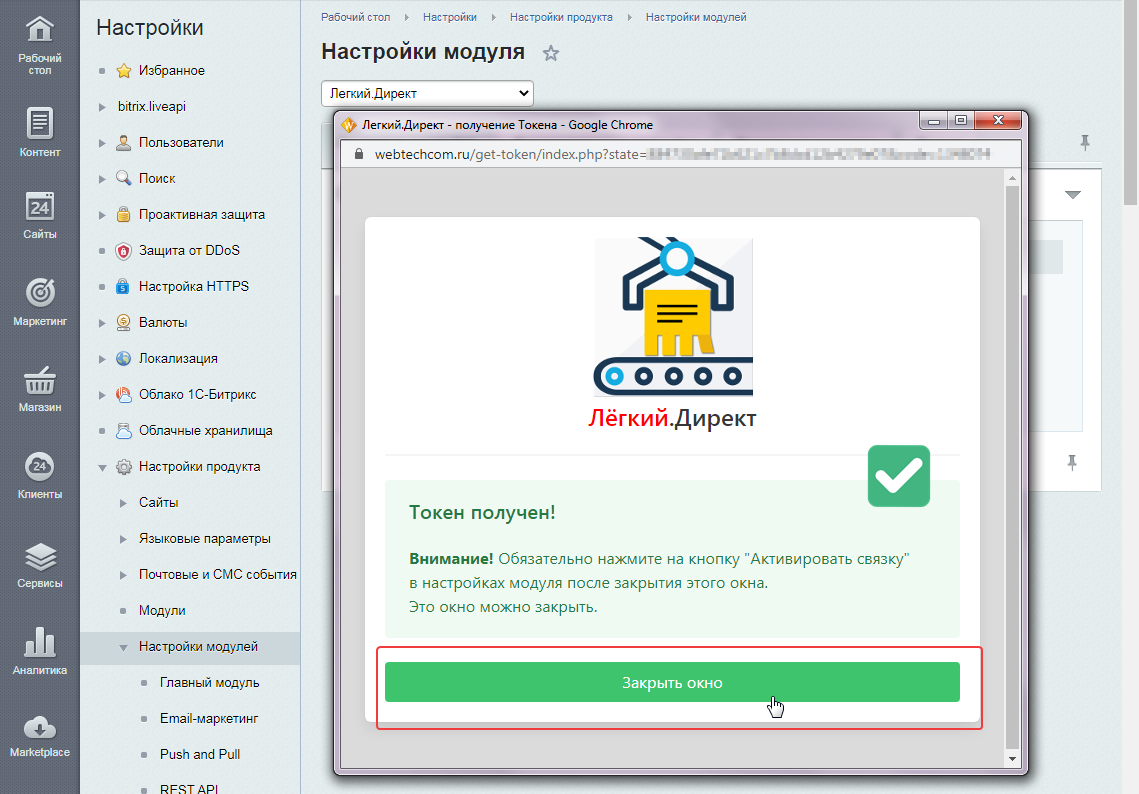Expand the Валюты tree node
Screen dimensions: 1139x794
click(102, 323)
